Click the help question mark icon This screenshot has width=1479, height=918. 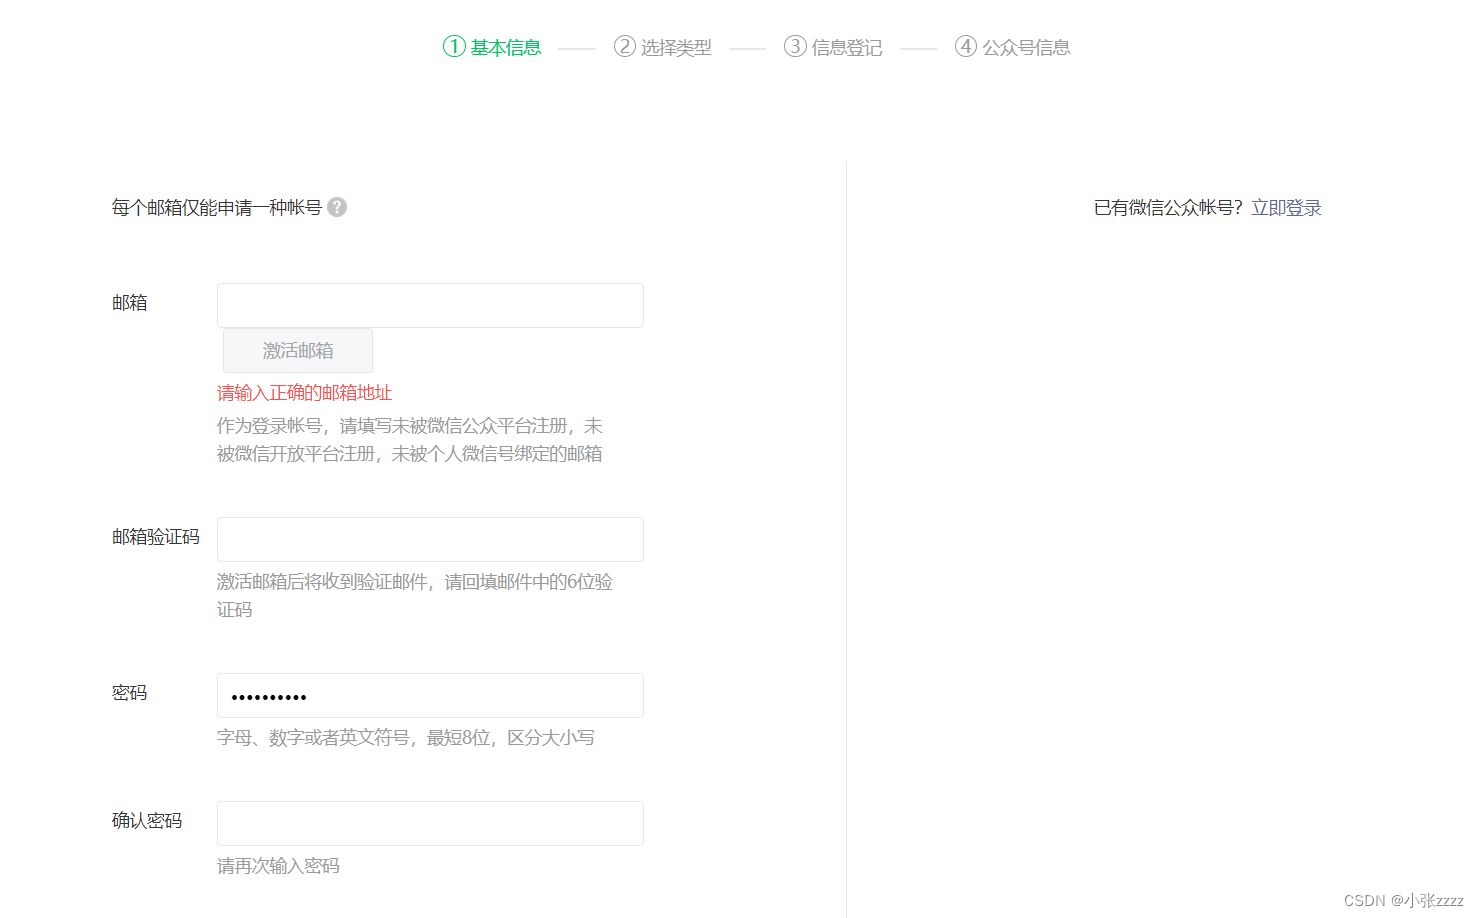337,207
